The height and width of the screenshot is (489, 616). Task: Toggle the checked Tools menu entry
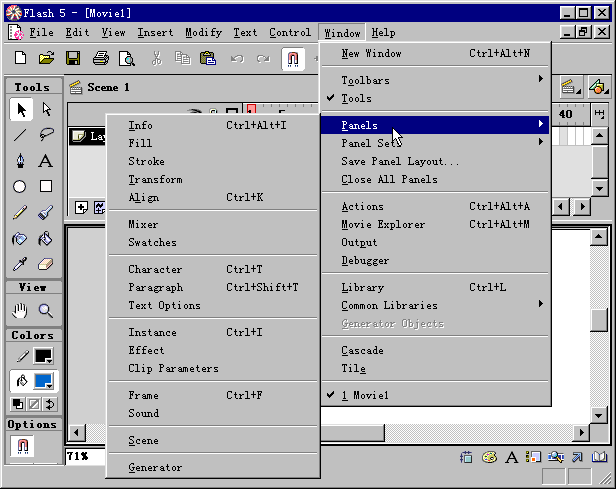(x=434, y=98)
